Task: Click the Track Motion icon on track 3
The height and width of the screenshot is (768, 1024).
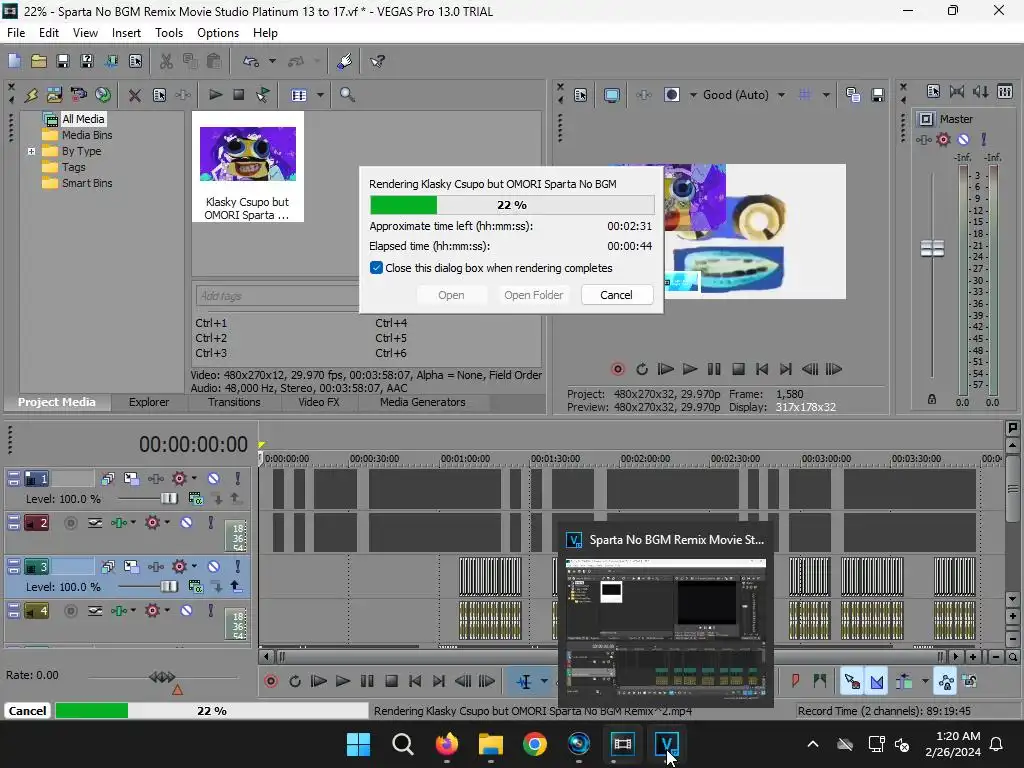Action: [131, 567]
